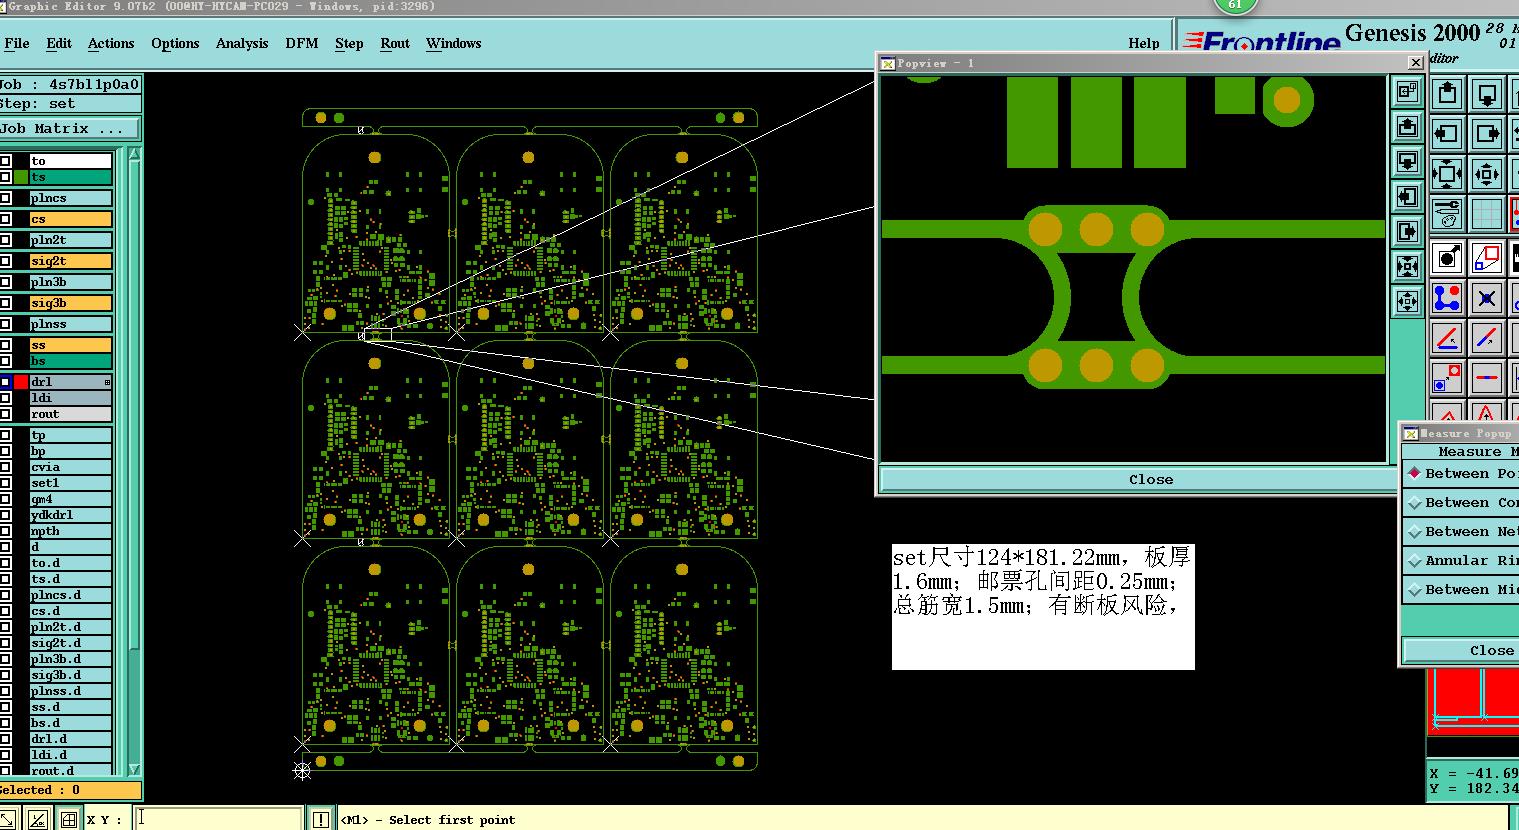Image resolution: width=1519 pixels, height=830 pixels.
Task: Select the horizontal red-blue line tool
Action: 1487,378
